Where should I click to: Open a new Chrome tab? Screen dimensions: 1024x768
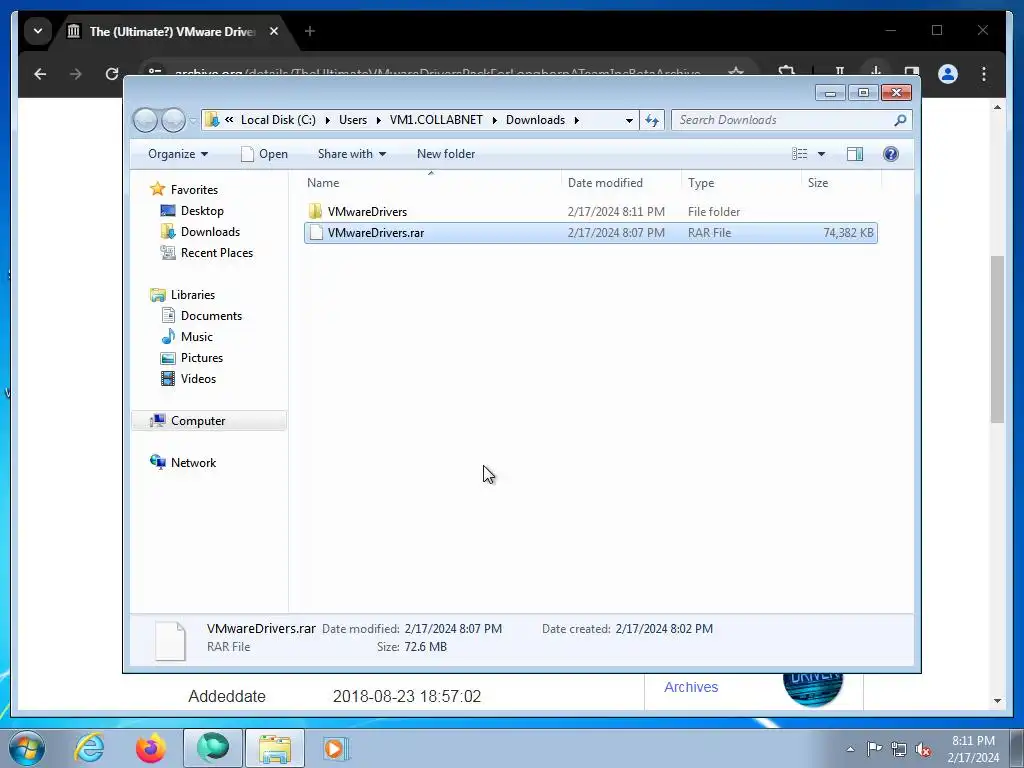[x=310, y=31]
